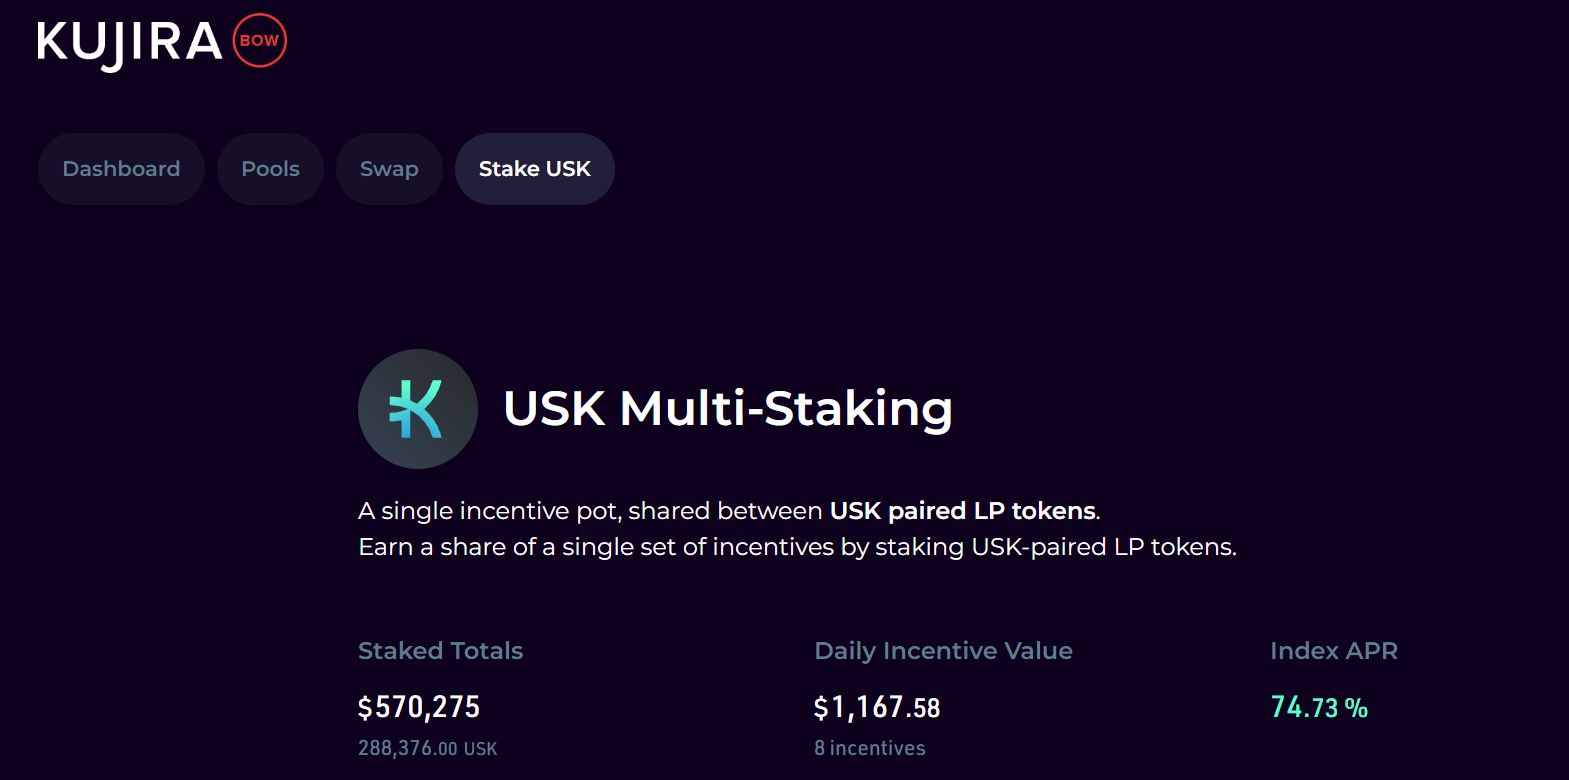Click the 'A single incentive pot' description line
1569x780 pixels.
pos(590,511)
